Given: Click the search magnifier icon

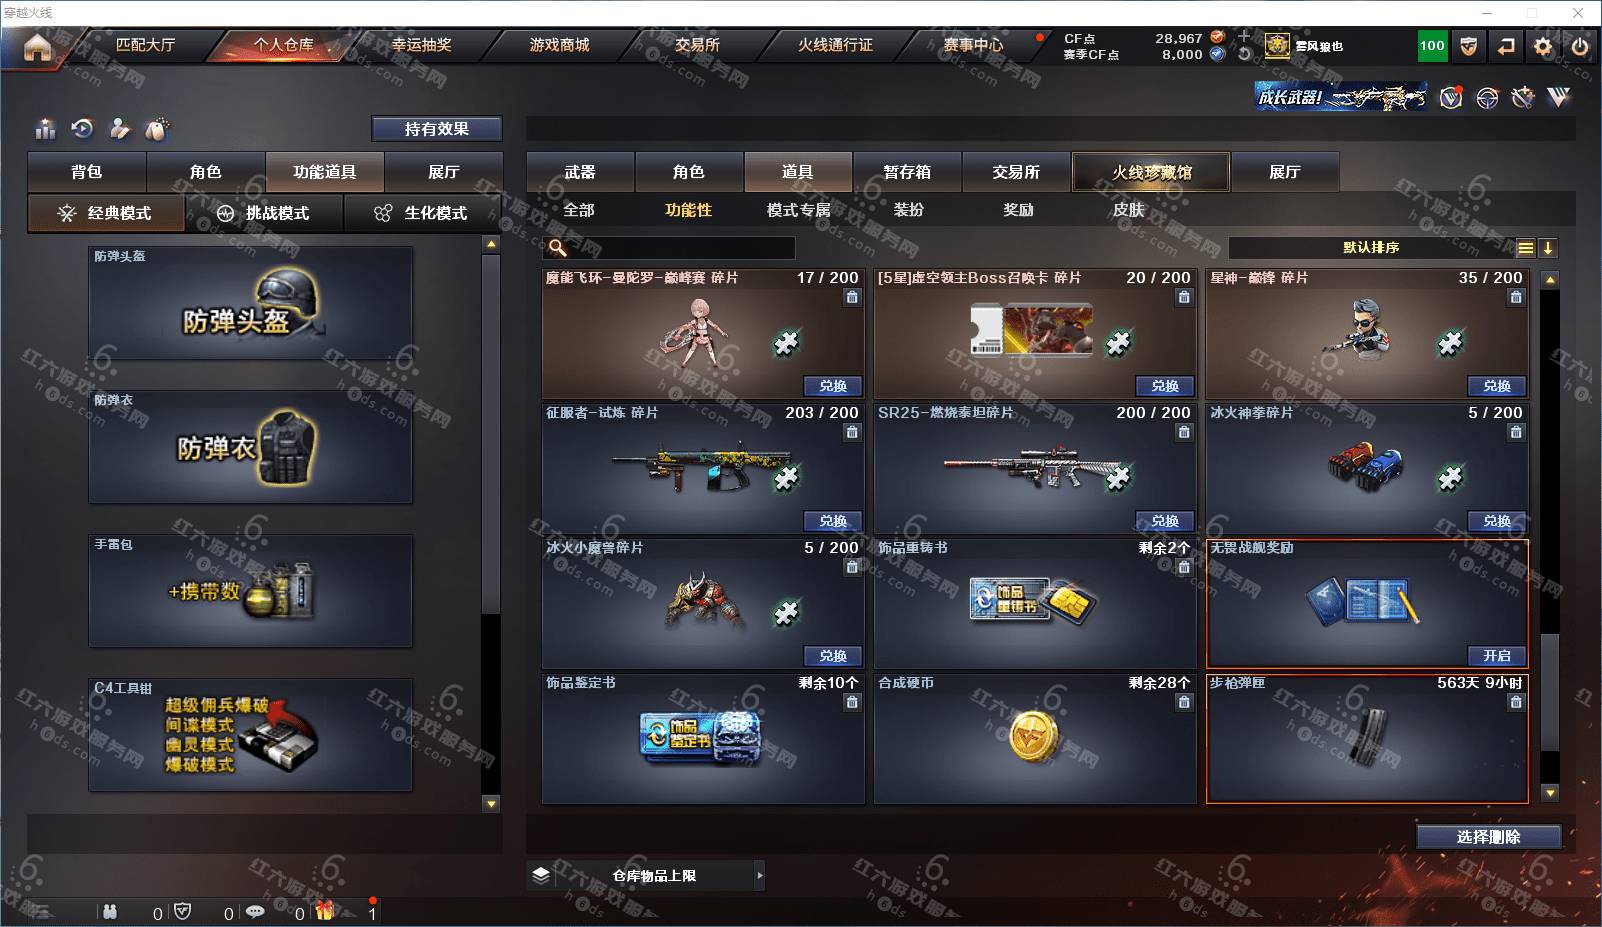Looking at the screenshot, I should (557, 247).
